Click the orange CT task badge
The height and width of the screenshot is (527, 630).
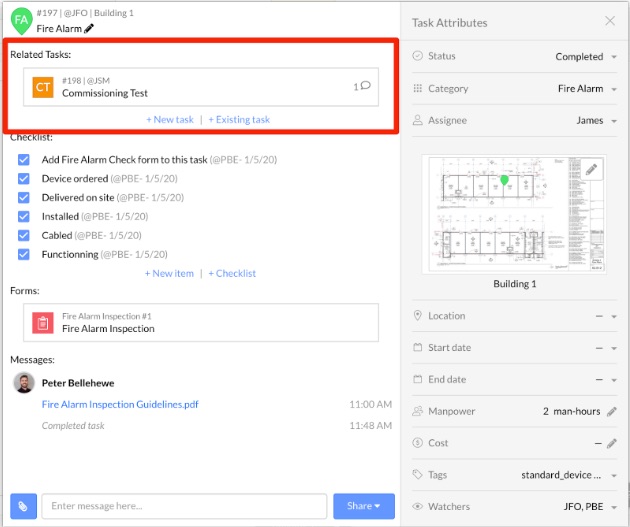(x=43, y=87)
